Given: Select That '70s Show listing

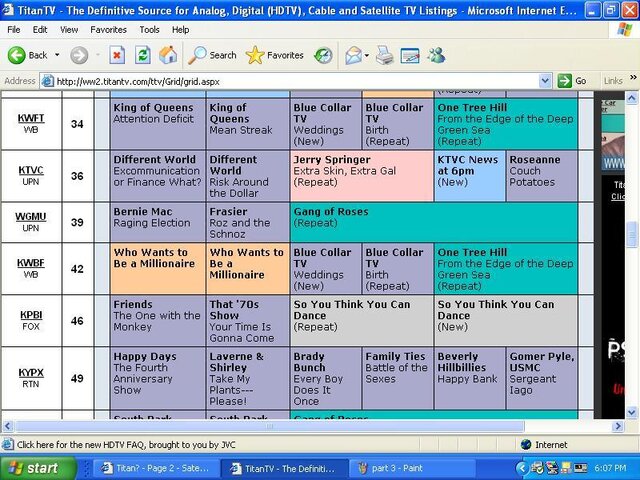Looking at the screenshot, I should [248, 321].
